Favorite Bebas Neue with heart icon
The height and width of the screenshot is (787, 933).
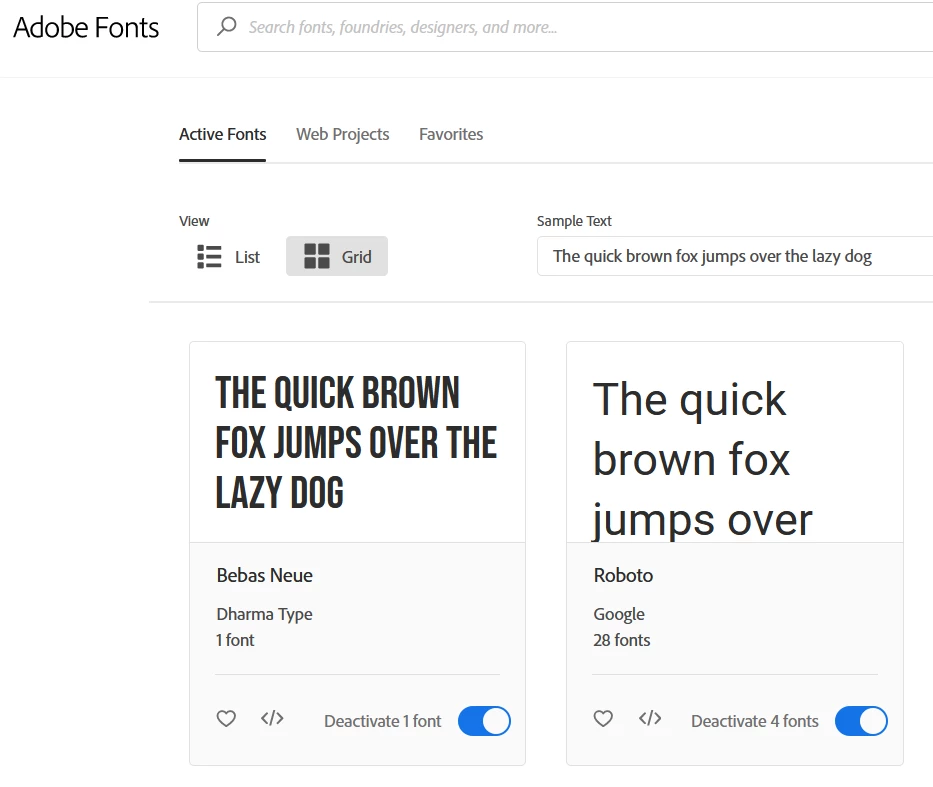[226, 719]
